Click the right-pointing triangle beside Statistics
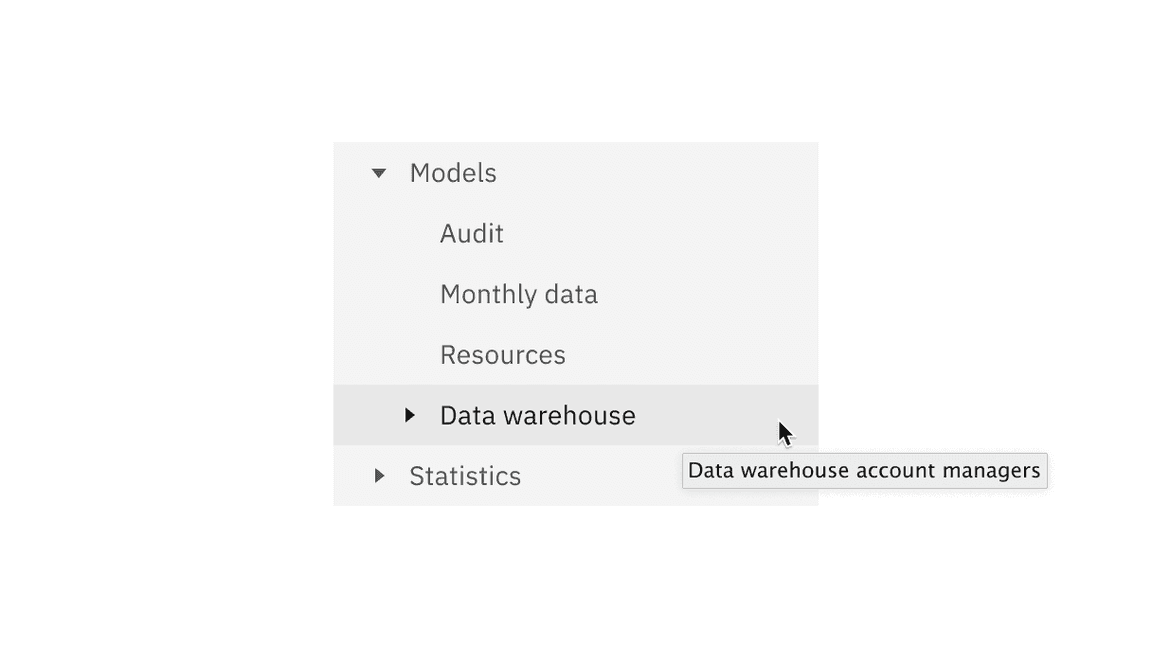1152x648 pixels. [379, 476]
